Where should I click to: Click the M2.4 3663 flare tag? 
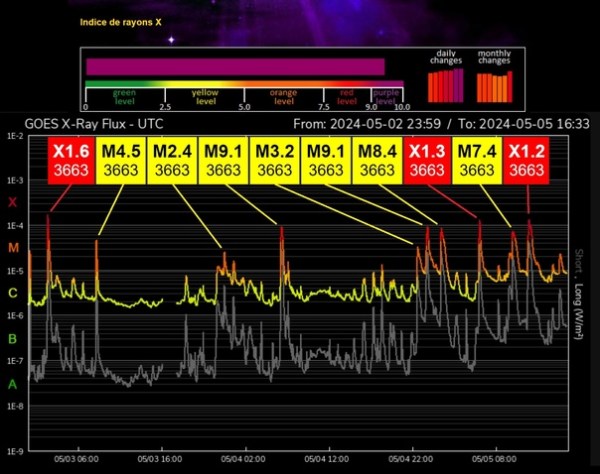[173, 160]
